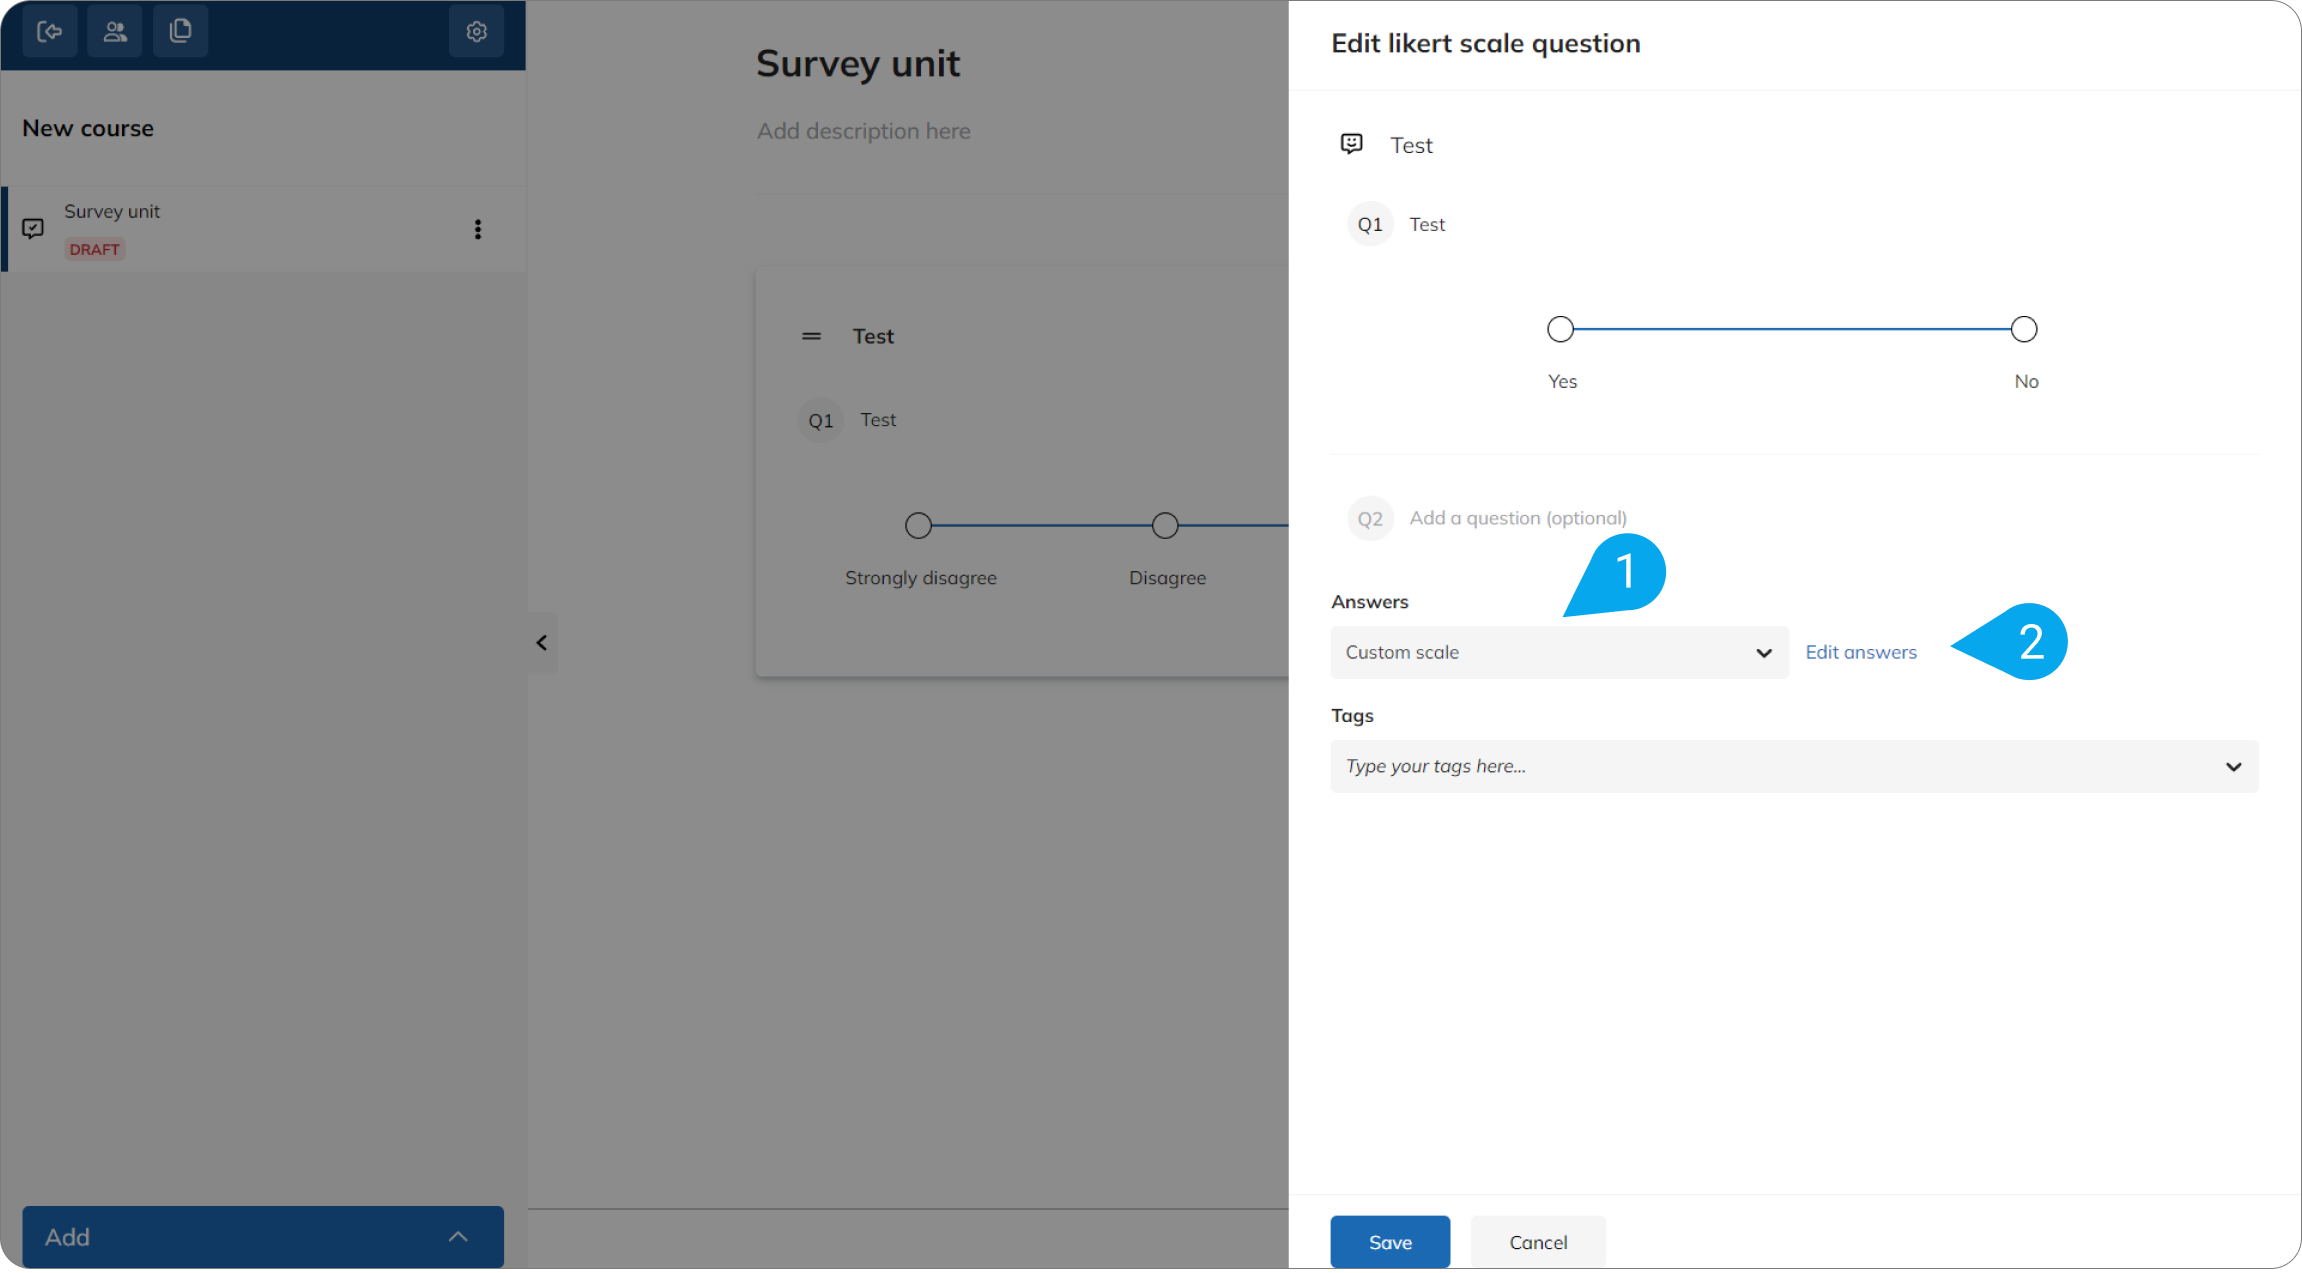Select the No radio point on scale
Viewport: 2302px width, 1273px height.
click(x=2024, y=329)
